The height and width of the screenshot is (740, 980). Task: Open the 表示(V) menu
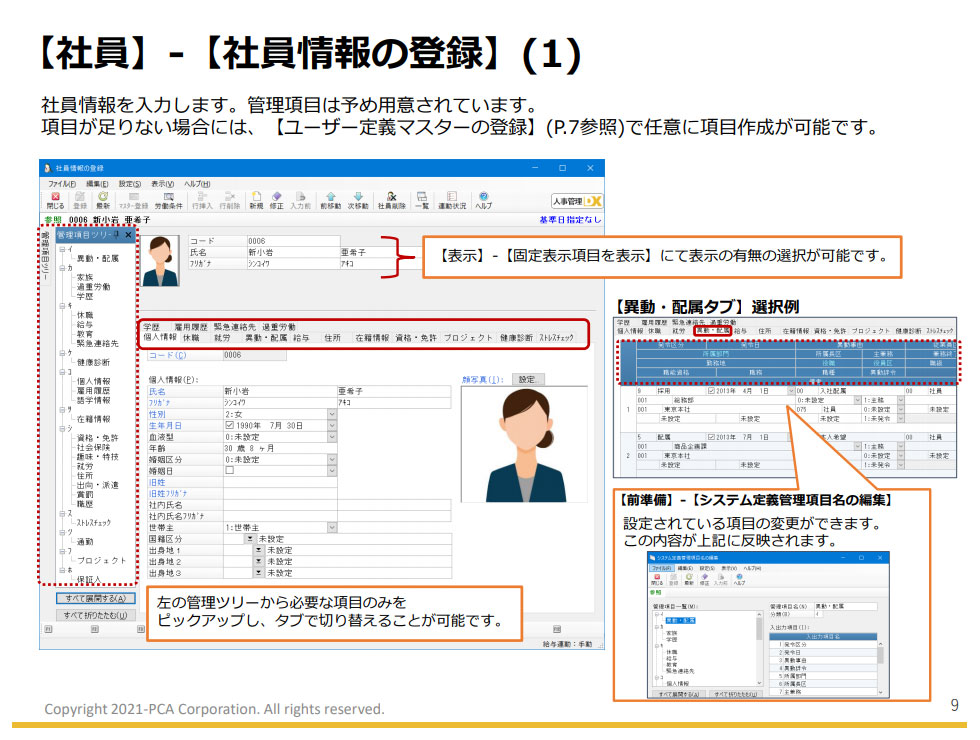(162, 184)
